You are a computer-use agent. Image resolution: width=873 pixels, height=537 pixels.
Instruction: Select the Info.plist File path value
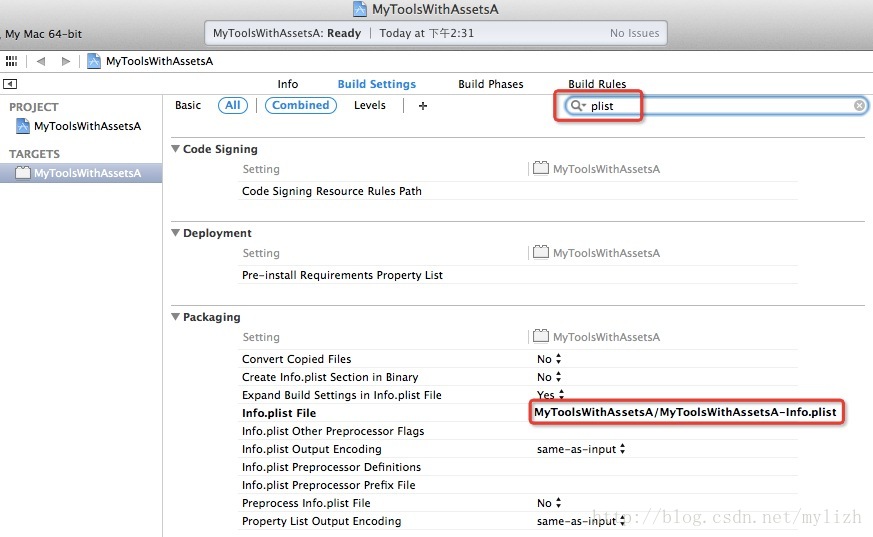(x=685, y=412)
